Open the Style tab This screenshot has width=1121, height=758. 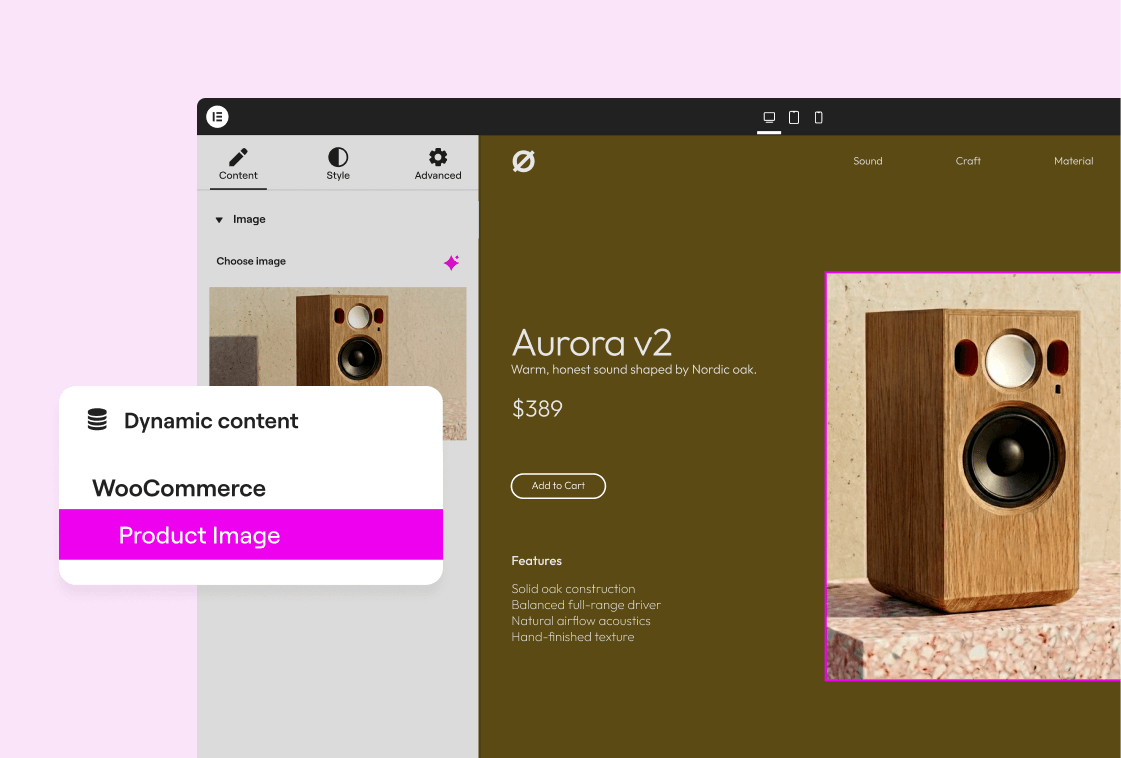(338, 164)
